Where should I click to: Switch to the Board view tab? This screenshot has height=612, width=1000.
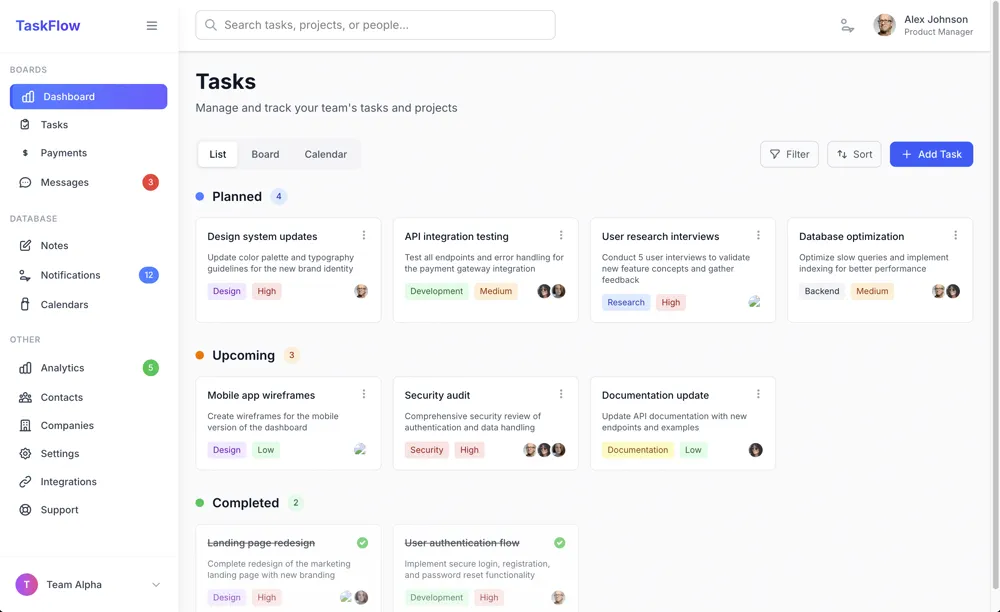[265, 154]
